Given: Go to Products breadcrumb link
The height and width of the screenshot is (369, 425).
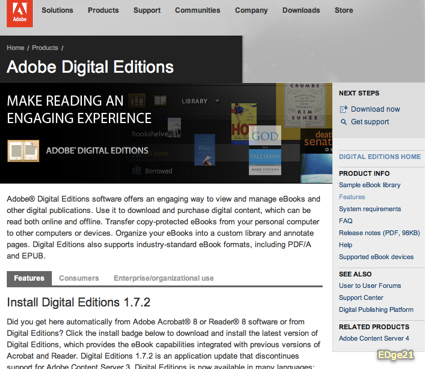Looking at the screenshot, I should (45, 48).
